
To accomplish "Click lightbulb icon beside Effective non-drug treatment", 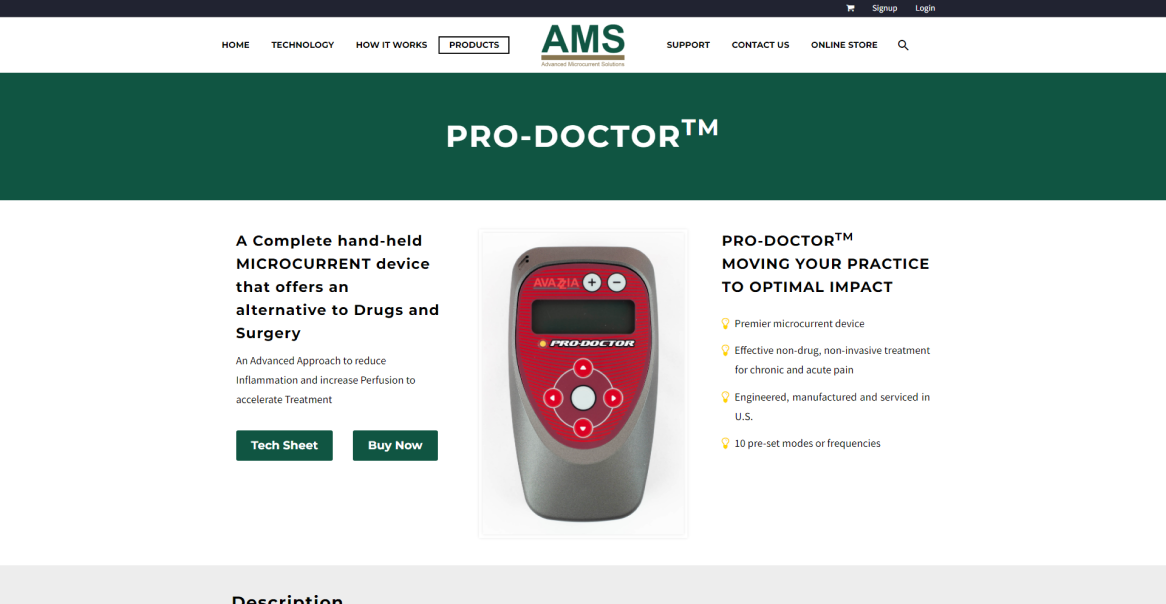I will pos(726,350).
